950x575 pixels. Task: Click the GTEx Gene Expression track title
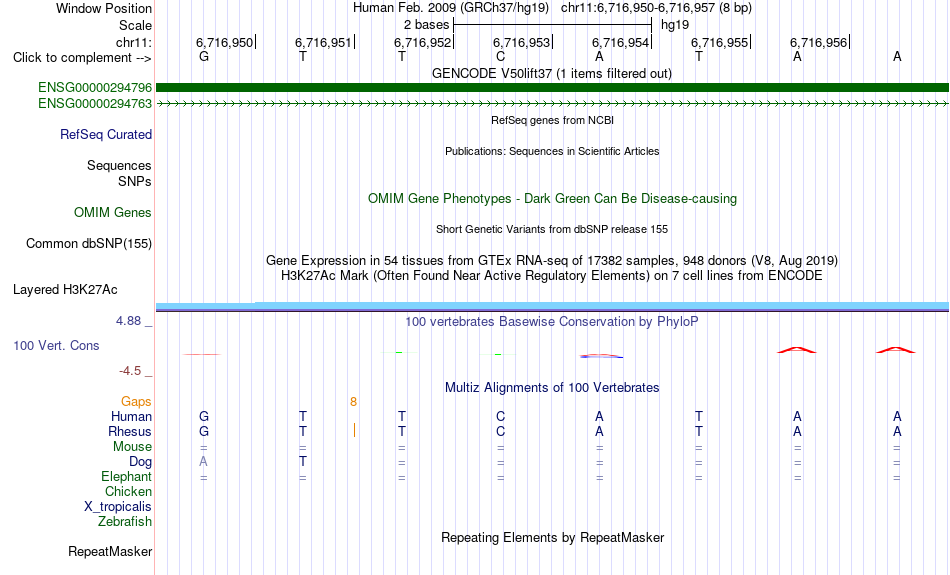552,261
